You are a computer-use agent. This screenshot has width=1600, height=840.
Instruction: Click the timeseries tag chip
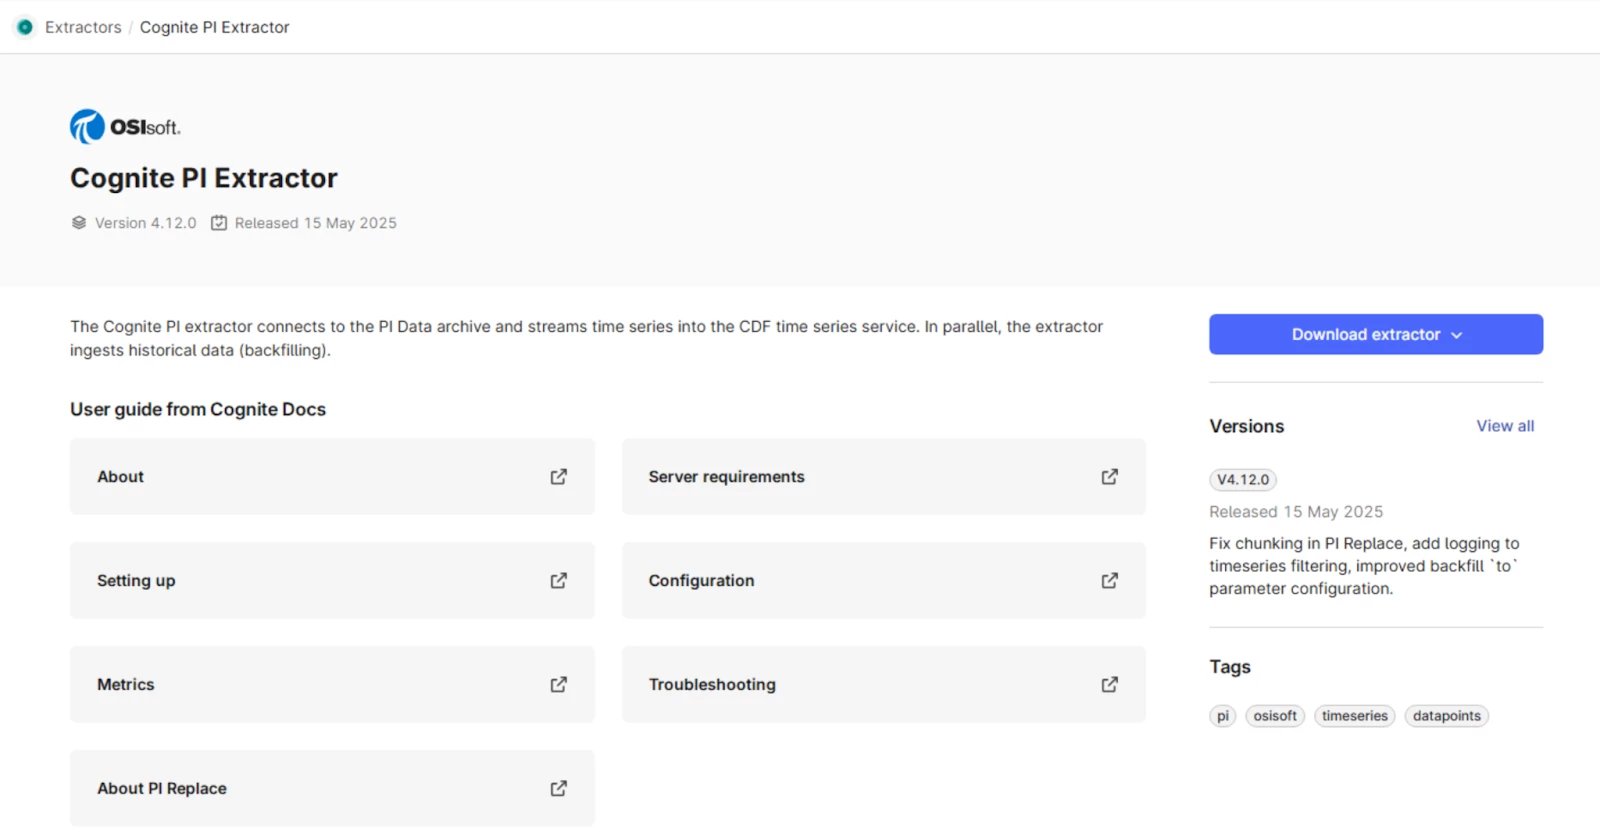[1354, 716]
